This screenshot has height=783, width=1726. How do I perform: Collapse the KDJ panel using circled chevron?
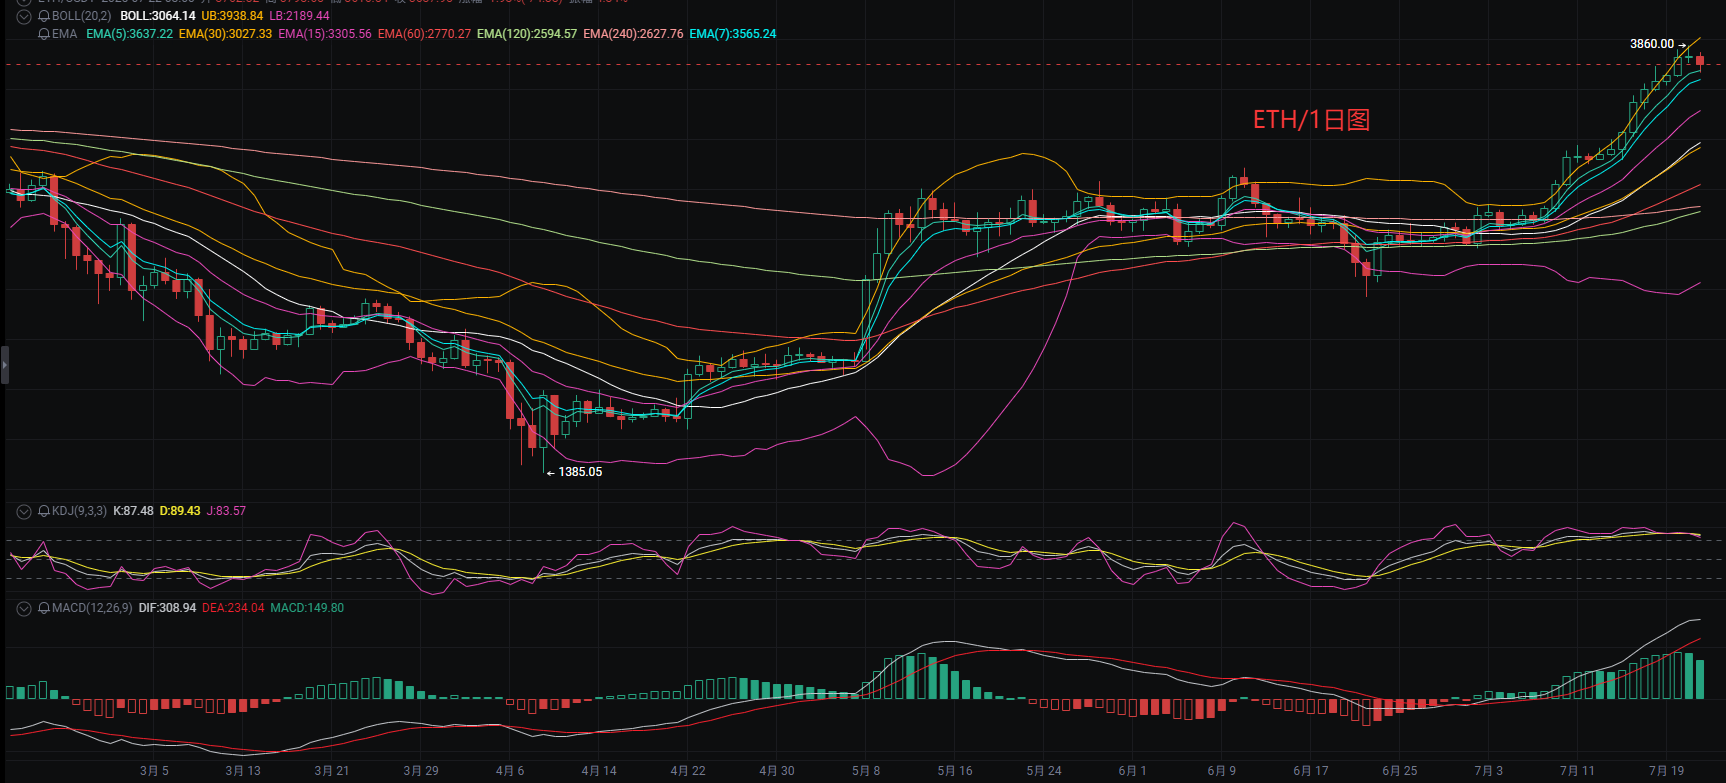click(x=24, y=511)
